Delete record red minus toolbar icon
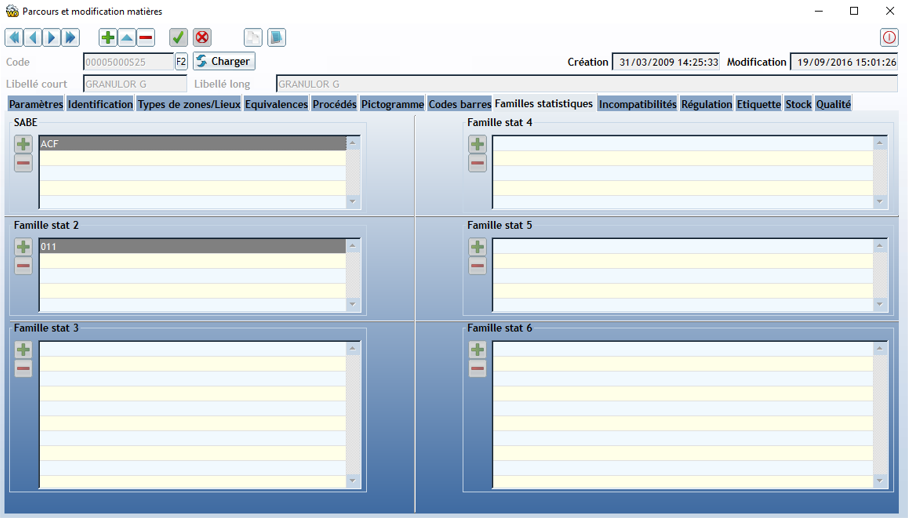908x518 pixels. [146, 38]
